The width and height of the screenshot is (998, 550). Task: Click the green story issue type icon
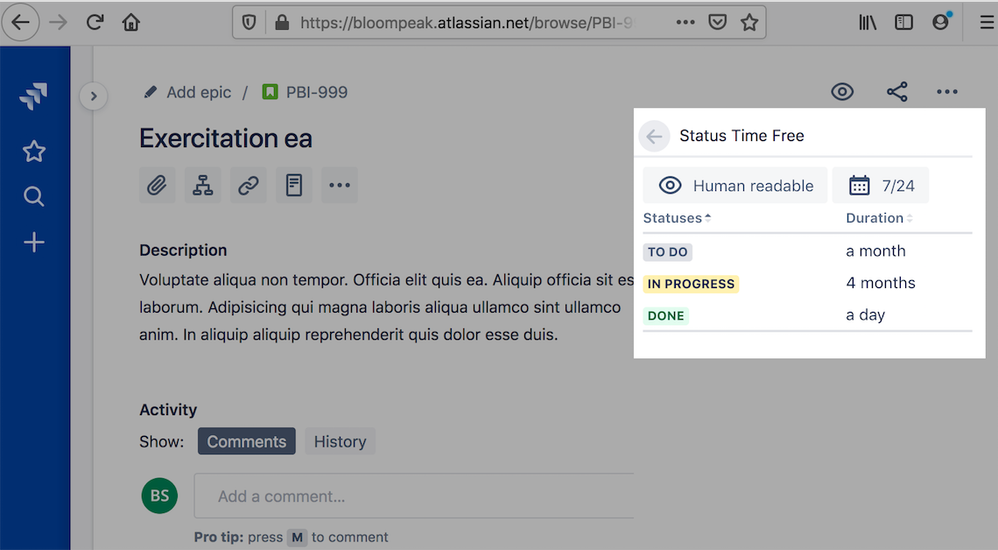pyautogui.click(x=270, y=92)
